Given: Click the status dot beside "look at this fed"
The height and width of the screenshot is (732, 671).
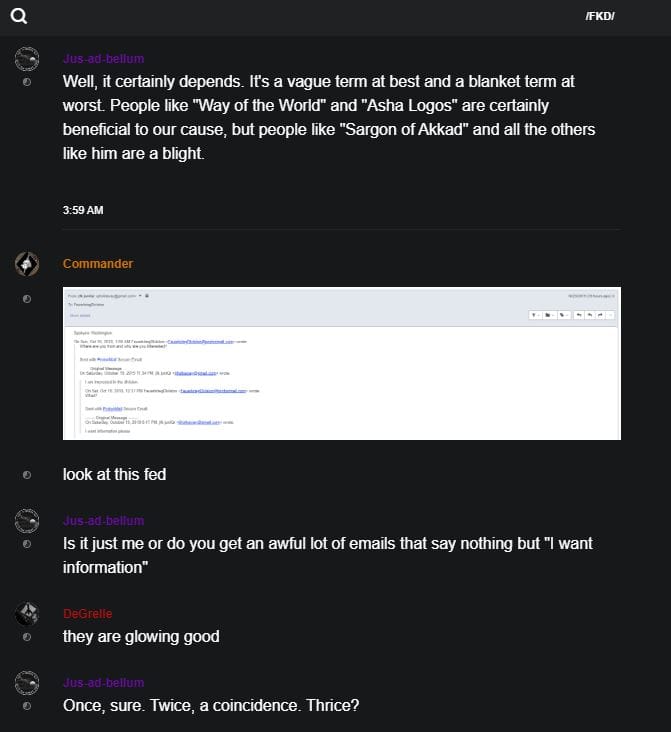Looking at the screenshot, I should click(27, 474).
